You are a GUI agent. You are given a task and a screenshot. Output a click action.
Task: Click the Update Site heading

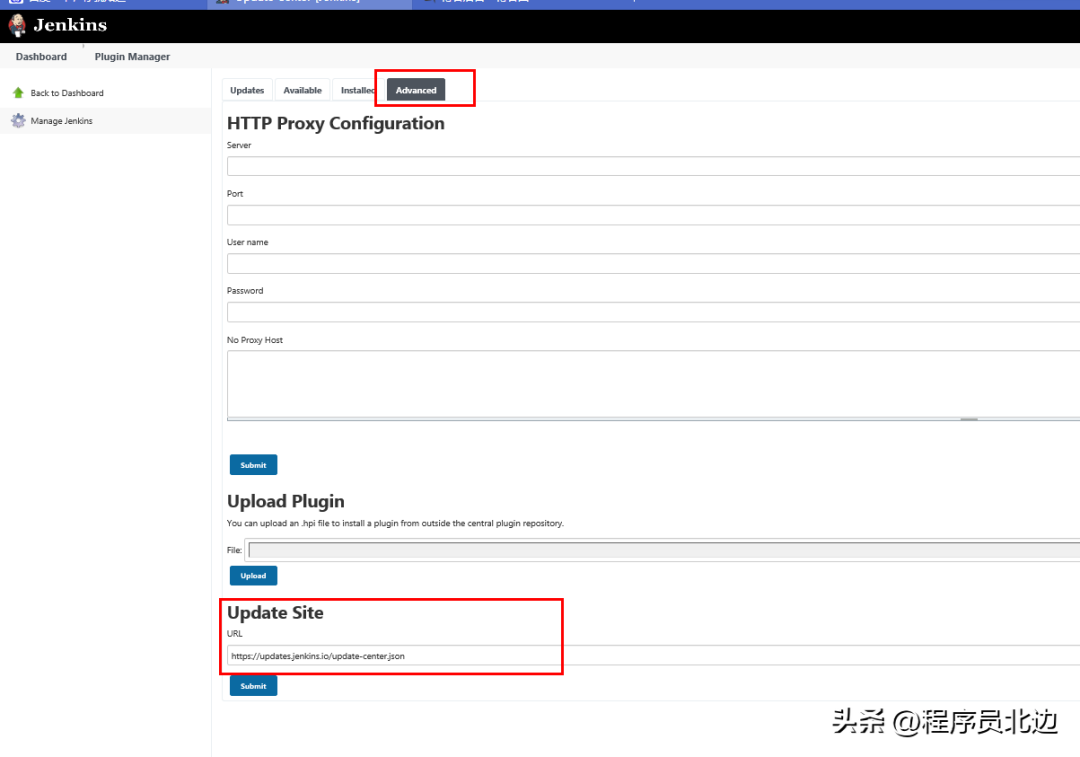click(276, 612)
